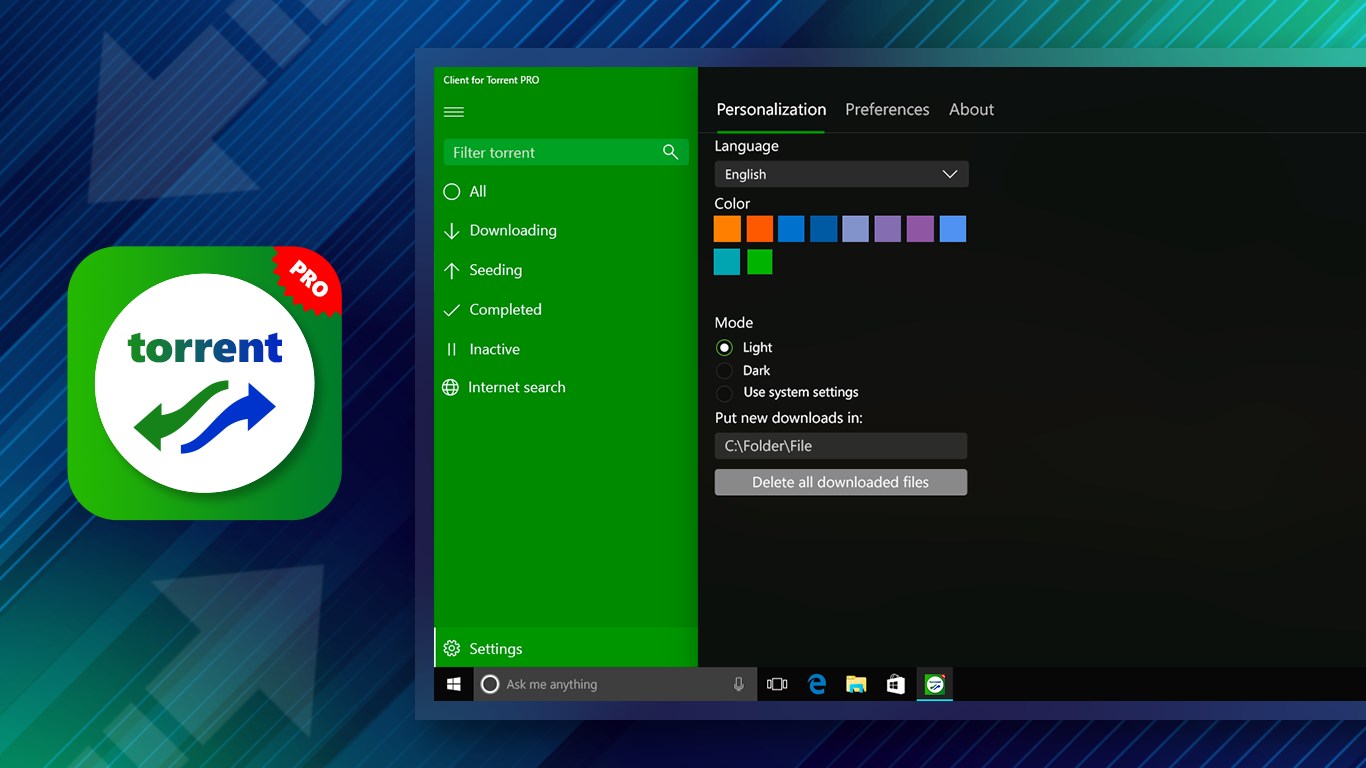
Task: Choose the green color swatch
Action: (x=760, y=262)
